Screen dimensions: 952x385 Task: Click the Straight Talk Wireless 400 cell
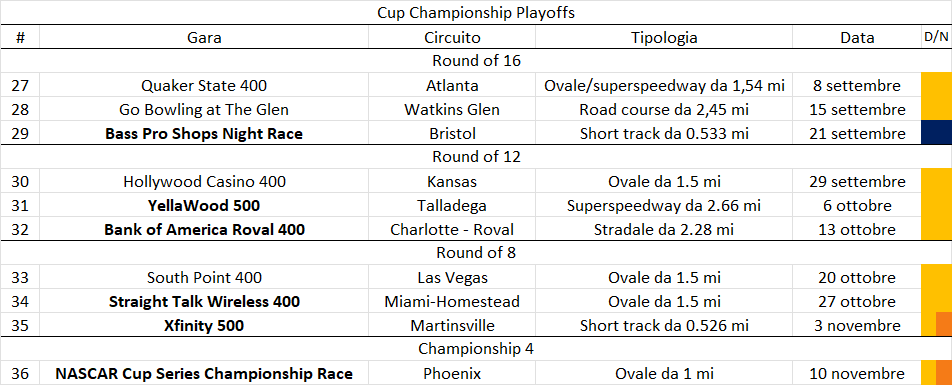tap(204, 301)
